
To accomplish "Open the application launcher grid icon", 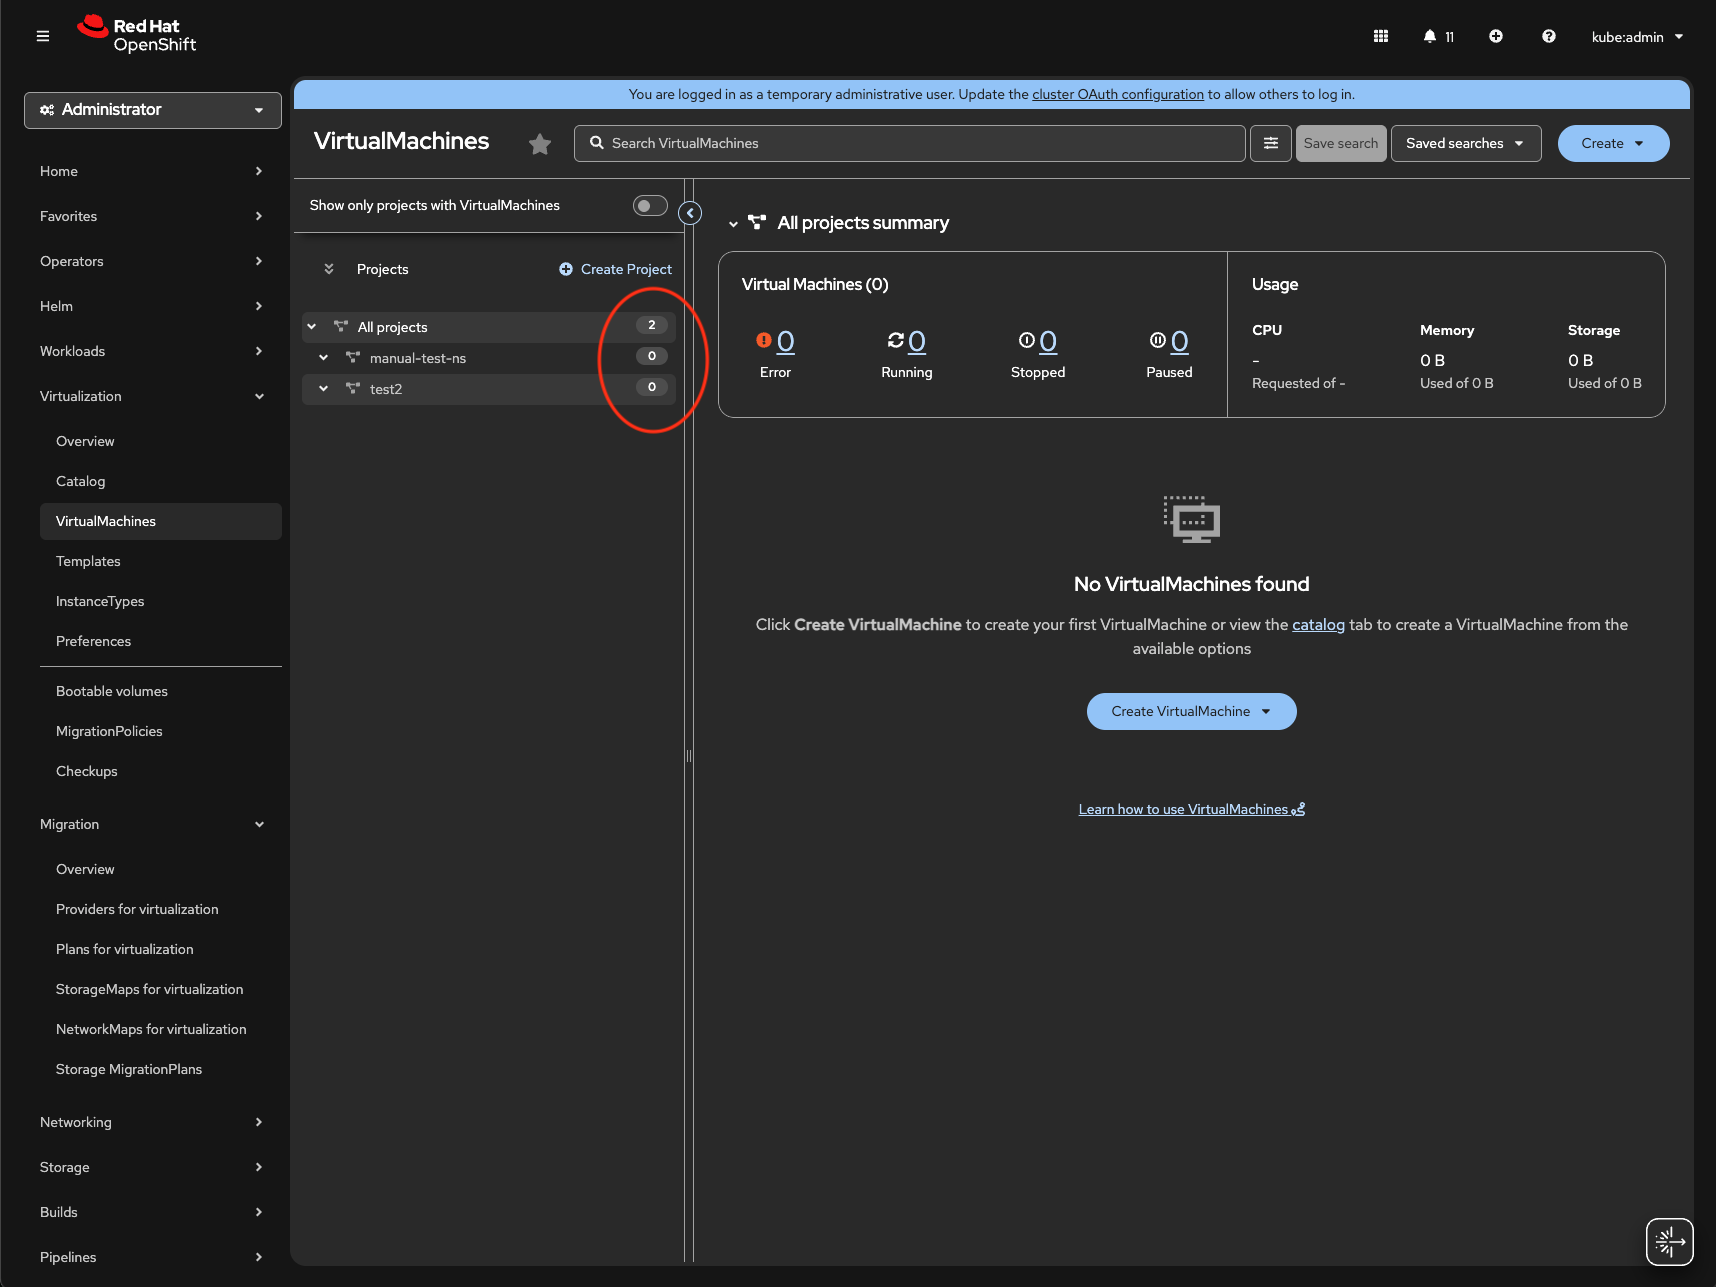I will pos(1381,36).
